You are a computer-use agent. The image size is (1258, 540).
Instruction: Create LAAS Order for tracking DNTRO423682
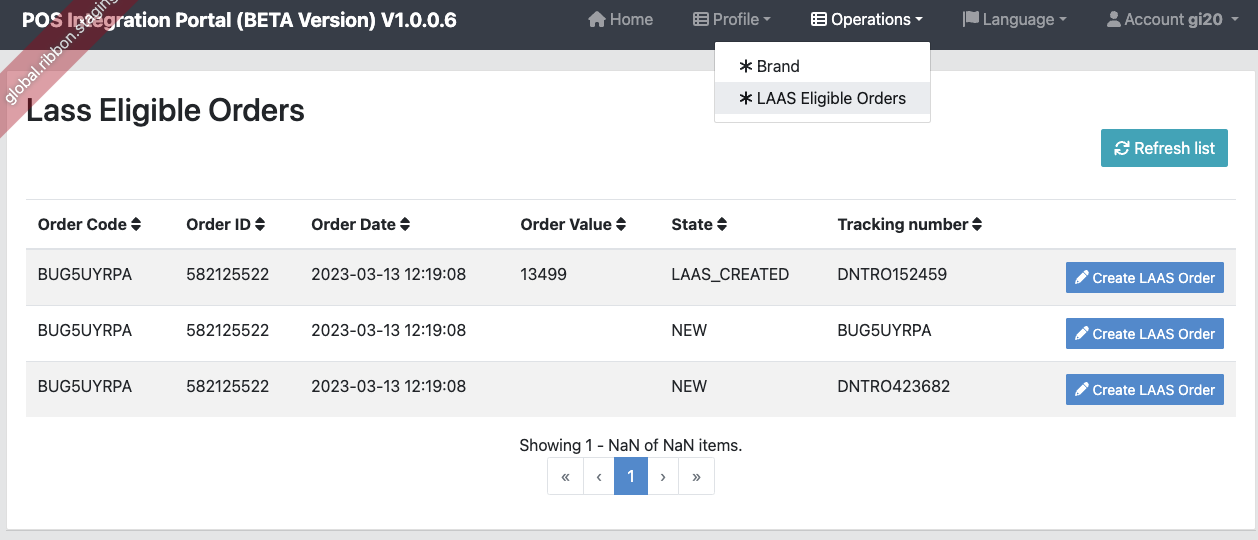(1144, 390)
